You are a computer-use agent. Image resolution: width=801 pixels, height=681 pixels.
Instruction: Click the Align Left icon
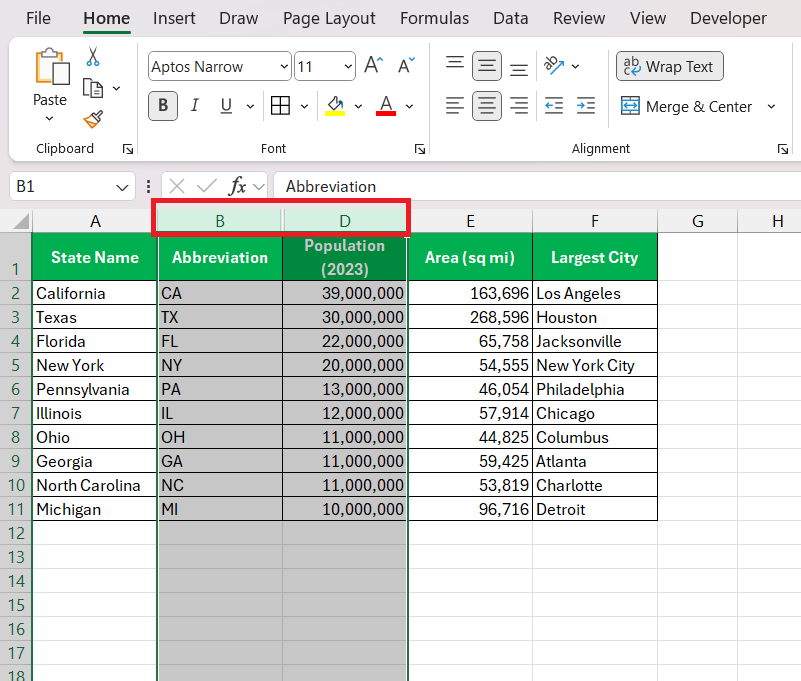tap(455, 106)
